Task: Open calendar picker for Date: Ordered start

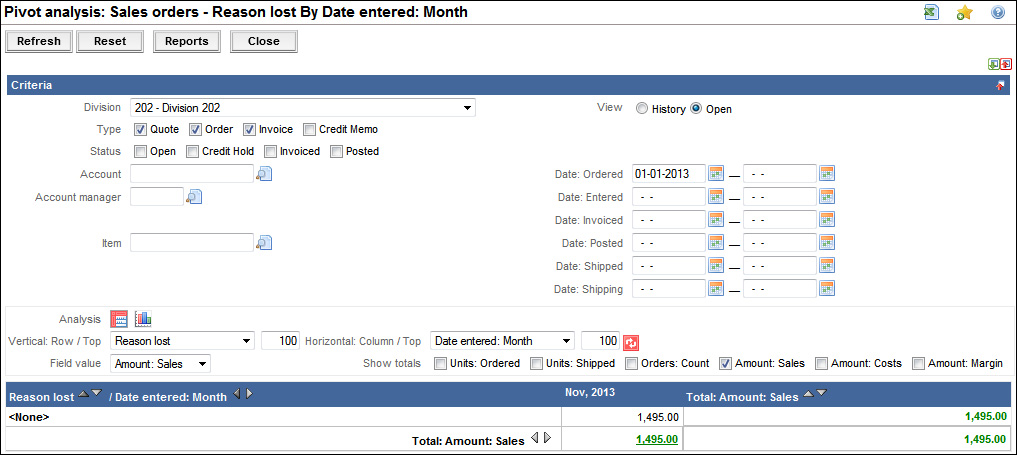Action: coord(716,174)
